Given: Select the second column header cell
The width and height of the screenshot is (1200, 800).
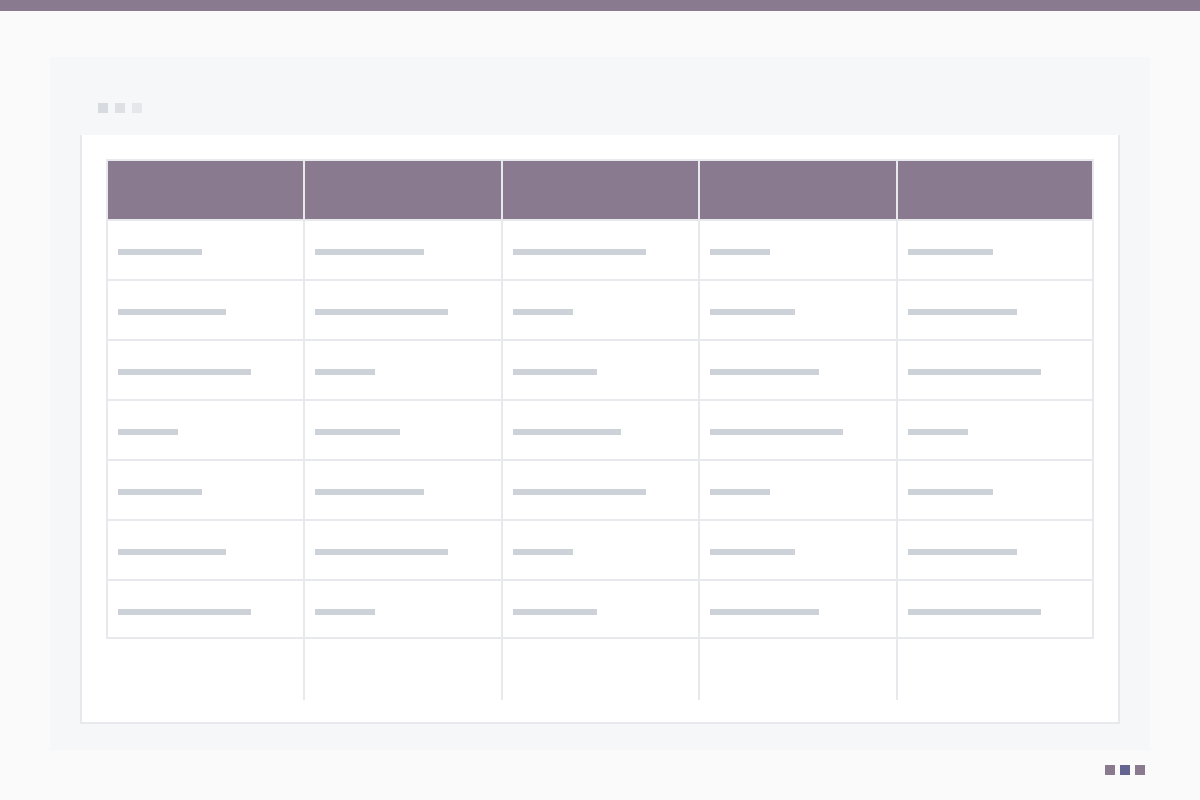Looking at the screenshot, I should [403, 190].
